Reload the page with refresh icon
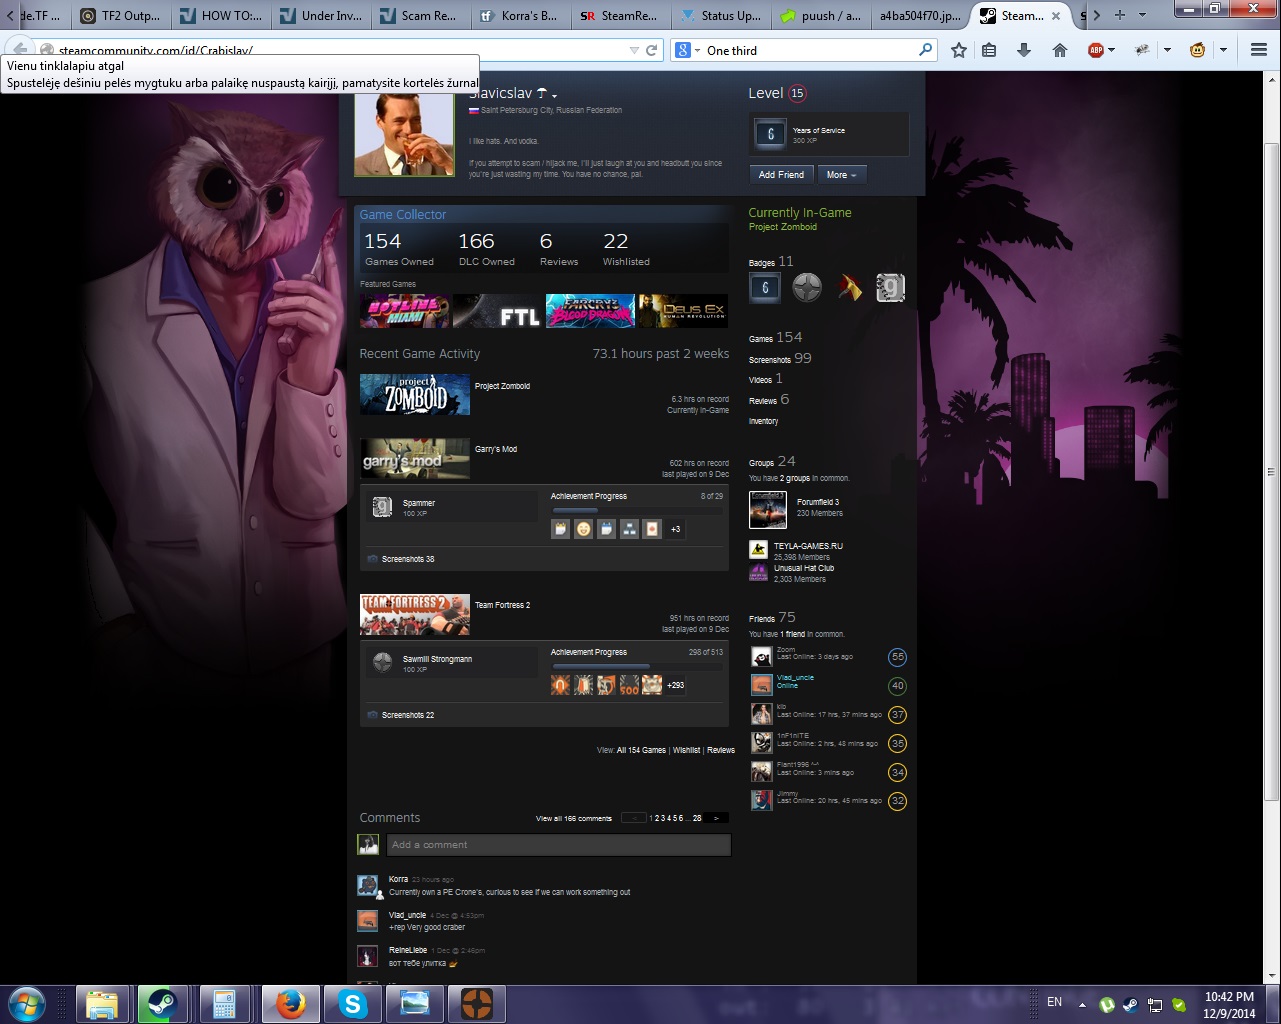The height and width of the screenshot is (1024, 1281). (652, 50)
